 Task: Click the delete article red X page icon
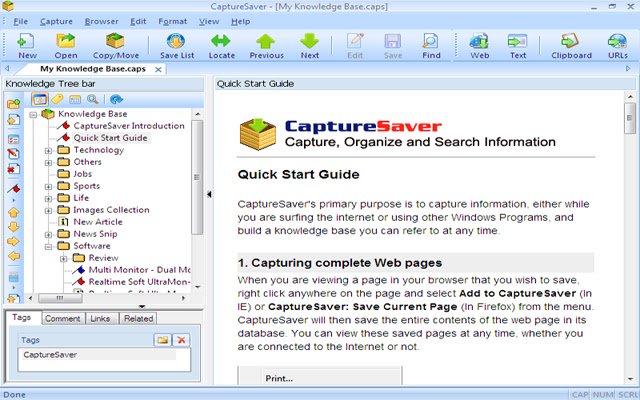13,169
